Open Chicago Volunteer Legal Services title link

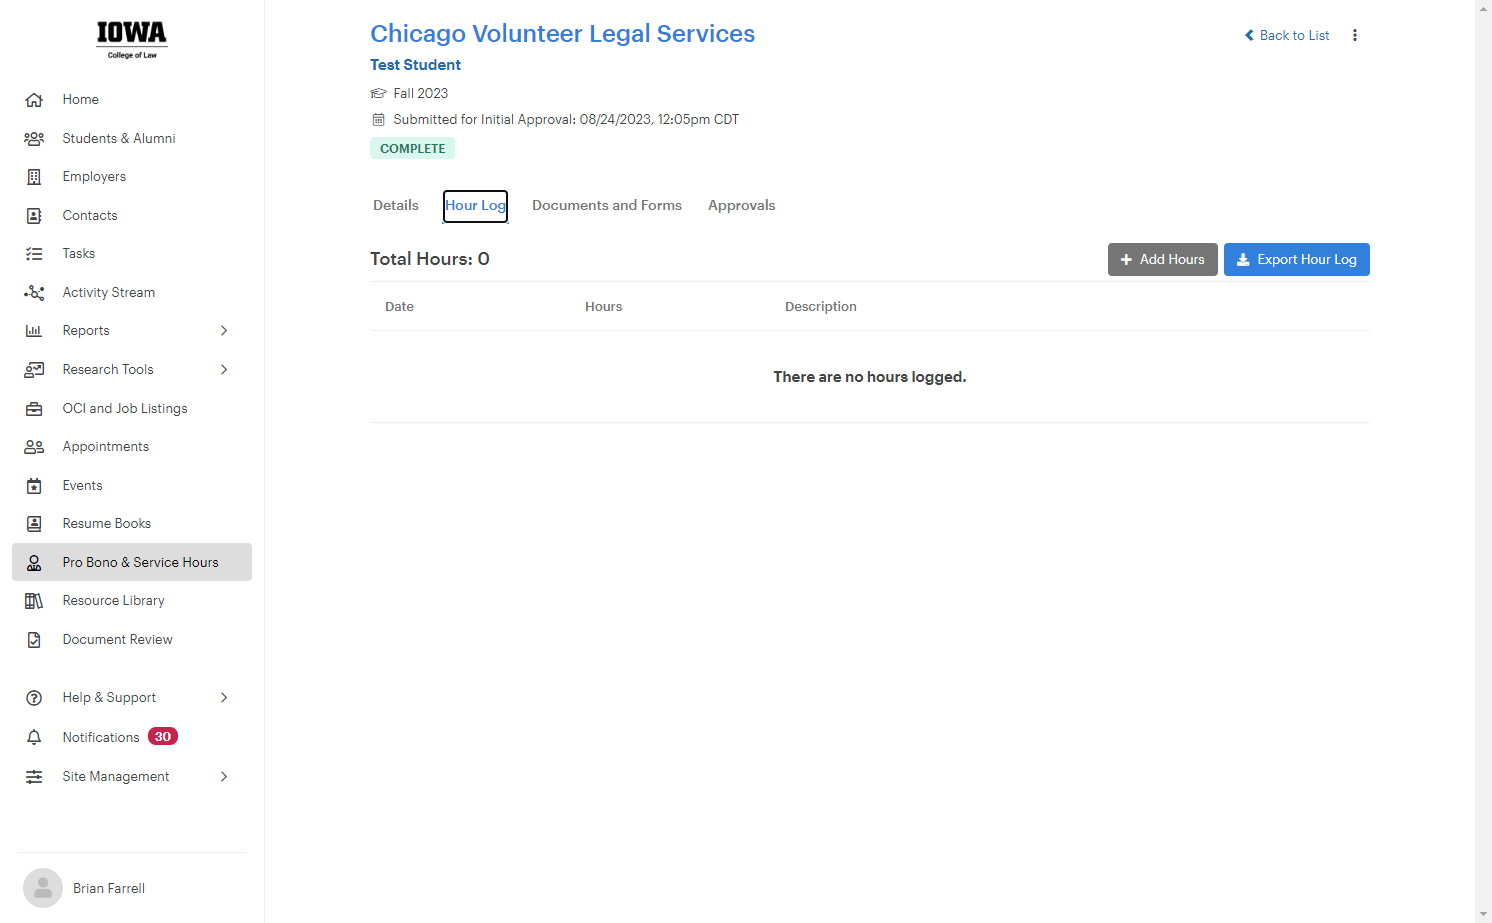(x=562, y=34)
